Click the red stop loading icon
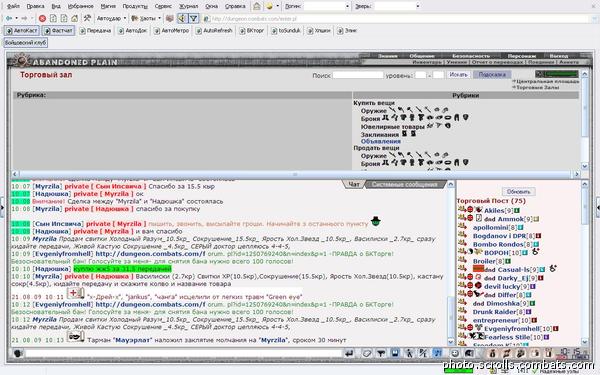 (42, 18)
